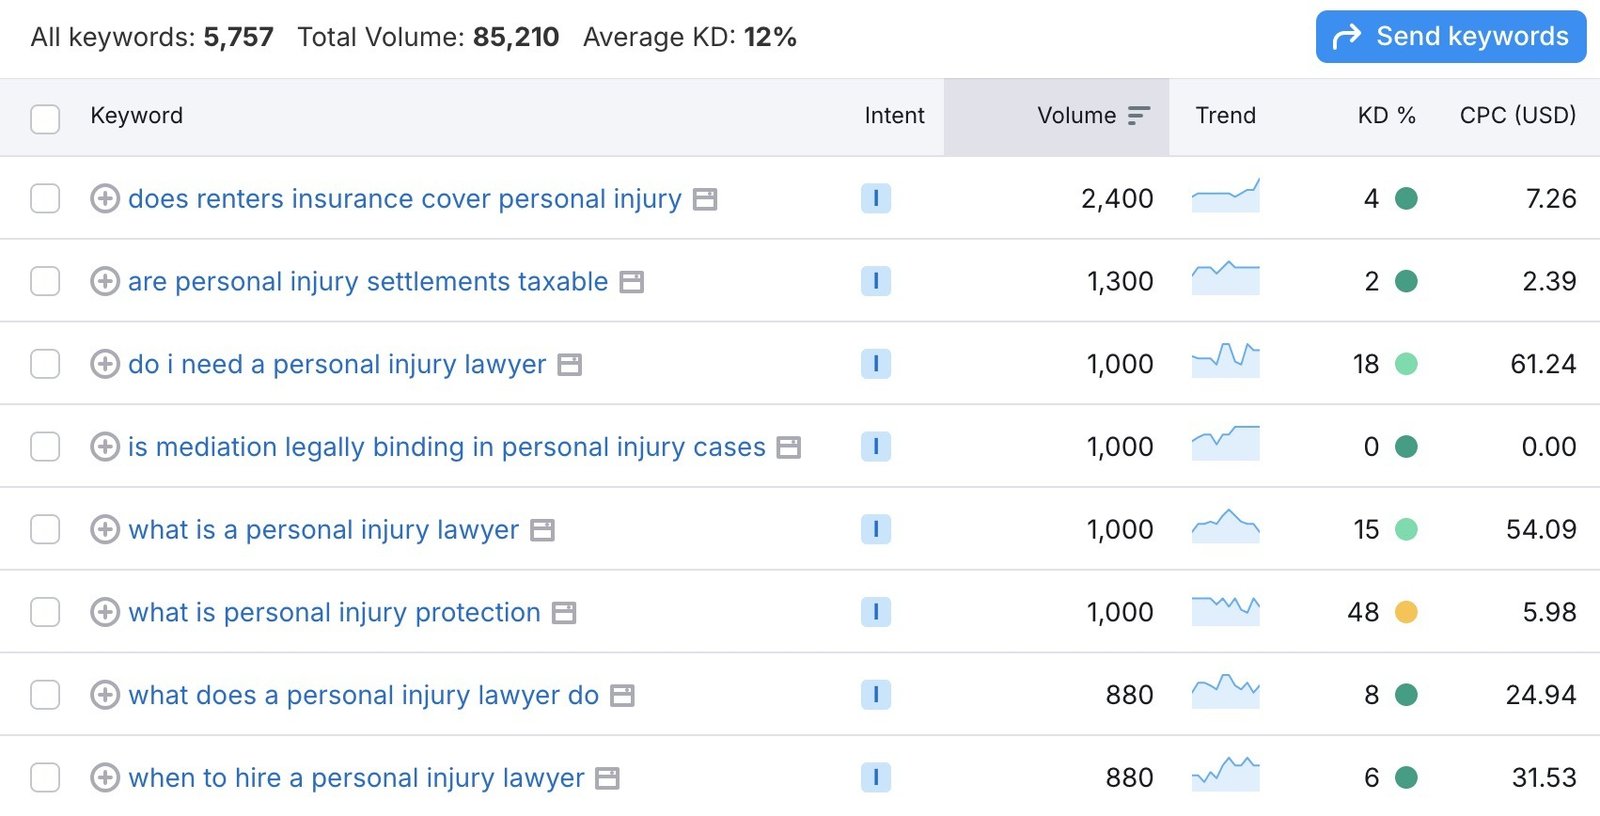This screenshot has width=1600, height=816.
Task: Click Intent badge for 'are personal injury settlements taxable'
Action: coord(876,281)
